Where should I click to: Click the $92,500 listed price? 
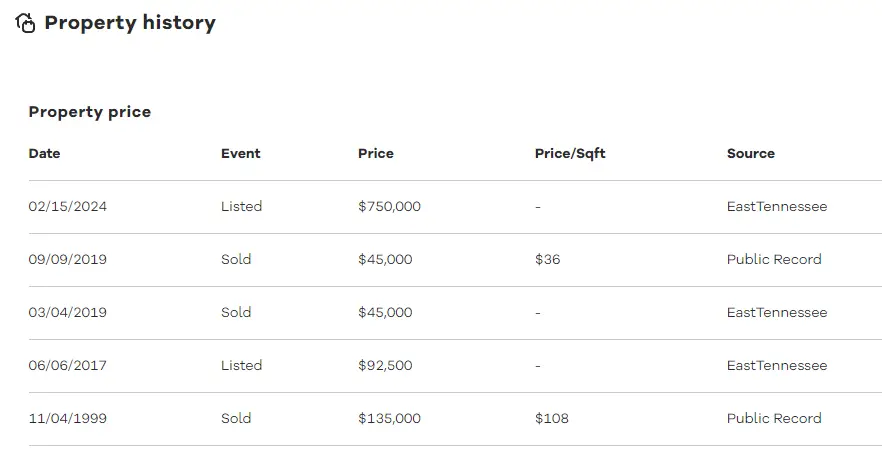pyautogui.click(x=385, y=365)
